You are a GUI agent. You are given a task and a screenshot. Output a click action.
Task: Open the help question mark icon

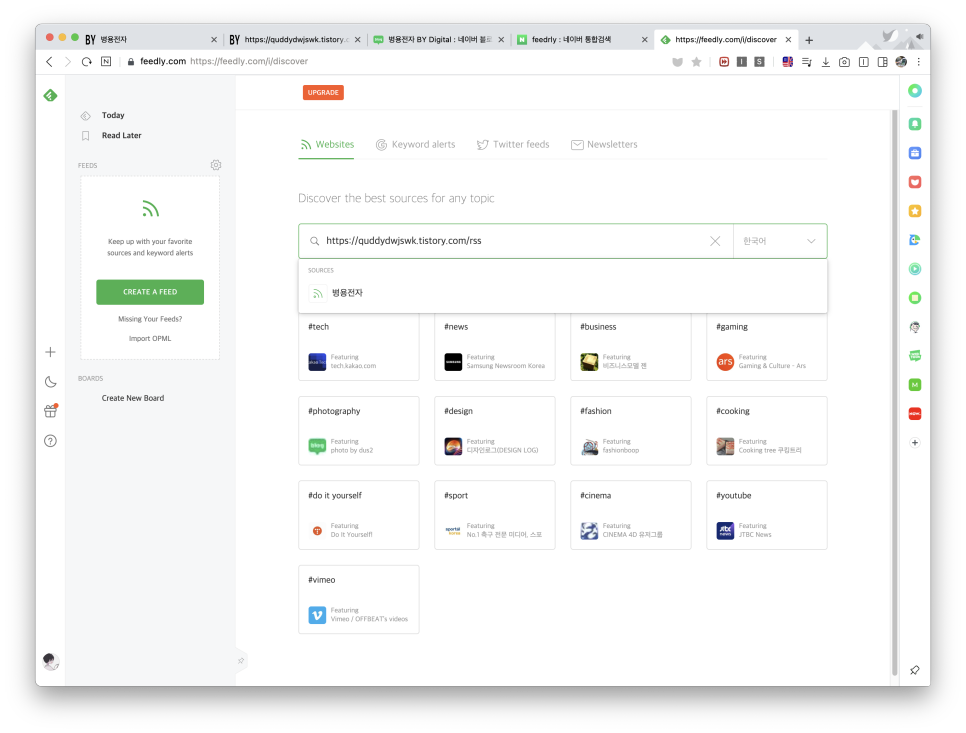[51, 441]
